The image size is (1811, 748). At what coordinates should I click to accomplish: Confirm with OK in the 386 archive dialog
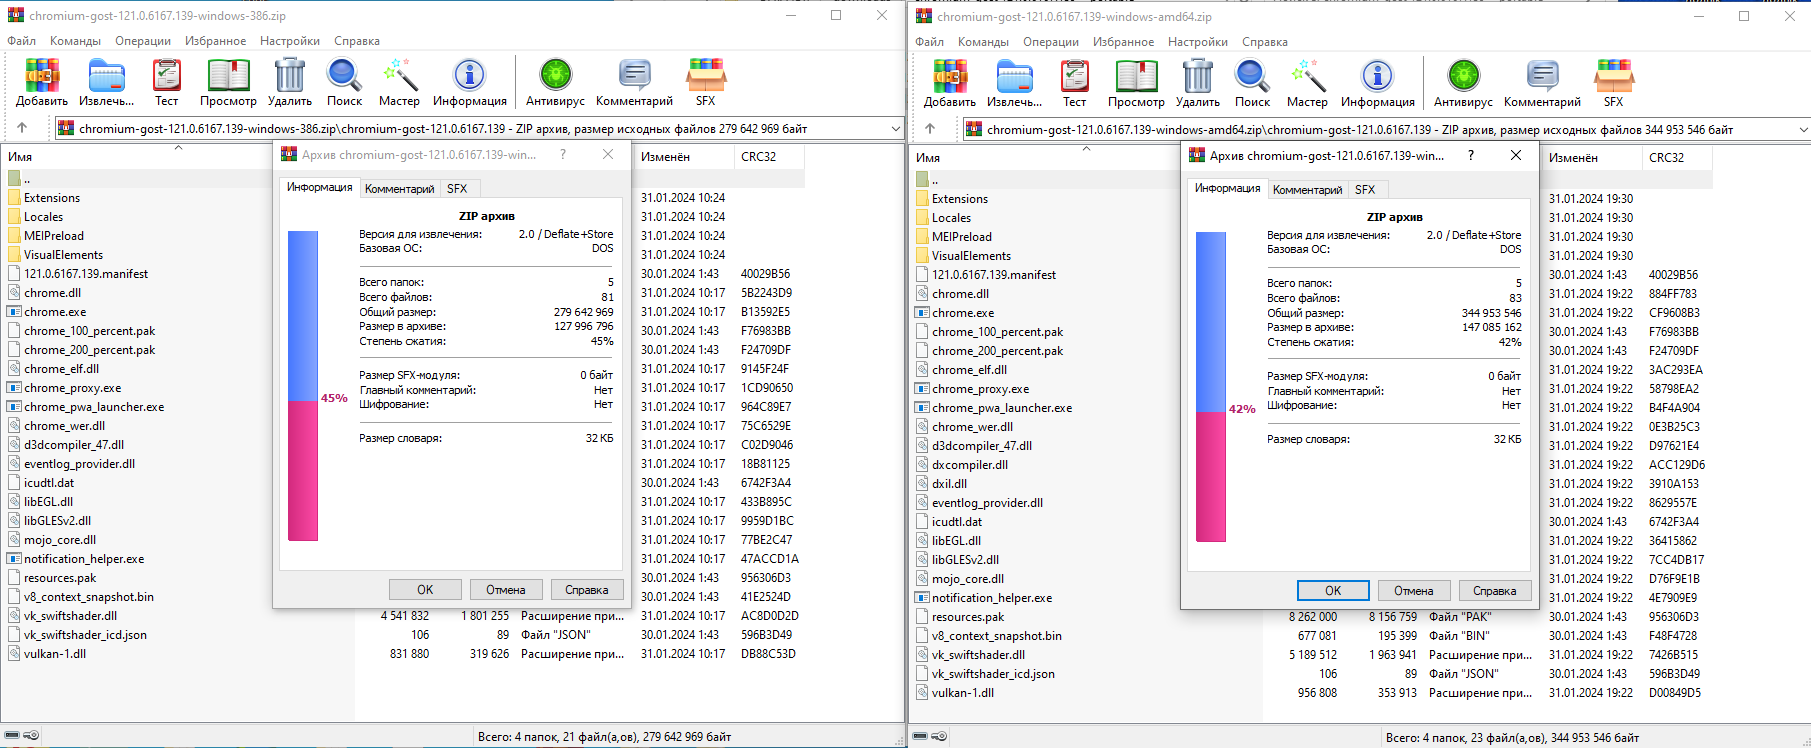pyautogui.click(x=425, y=590)
